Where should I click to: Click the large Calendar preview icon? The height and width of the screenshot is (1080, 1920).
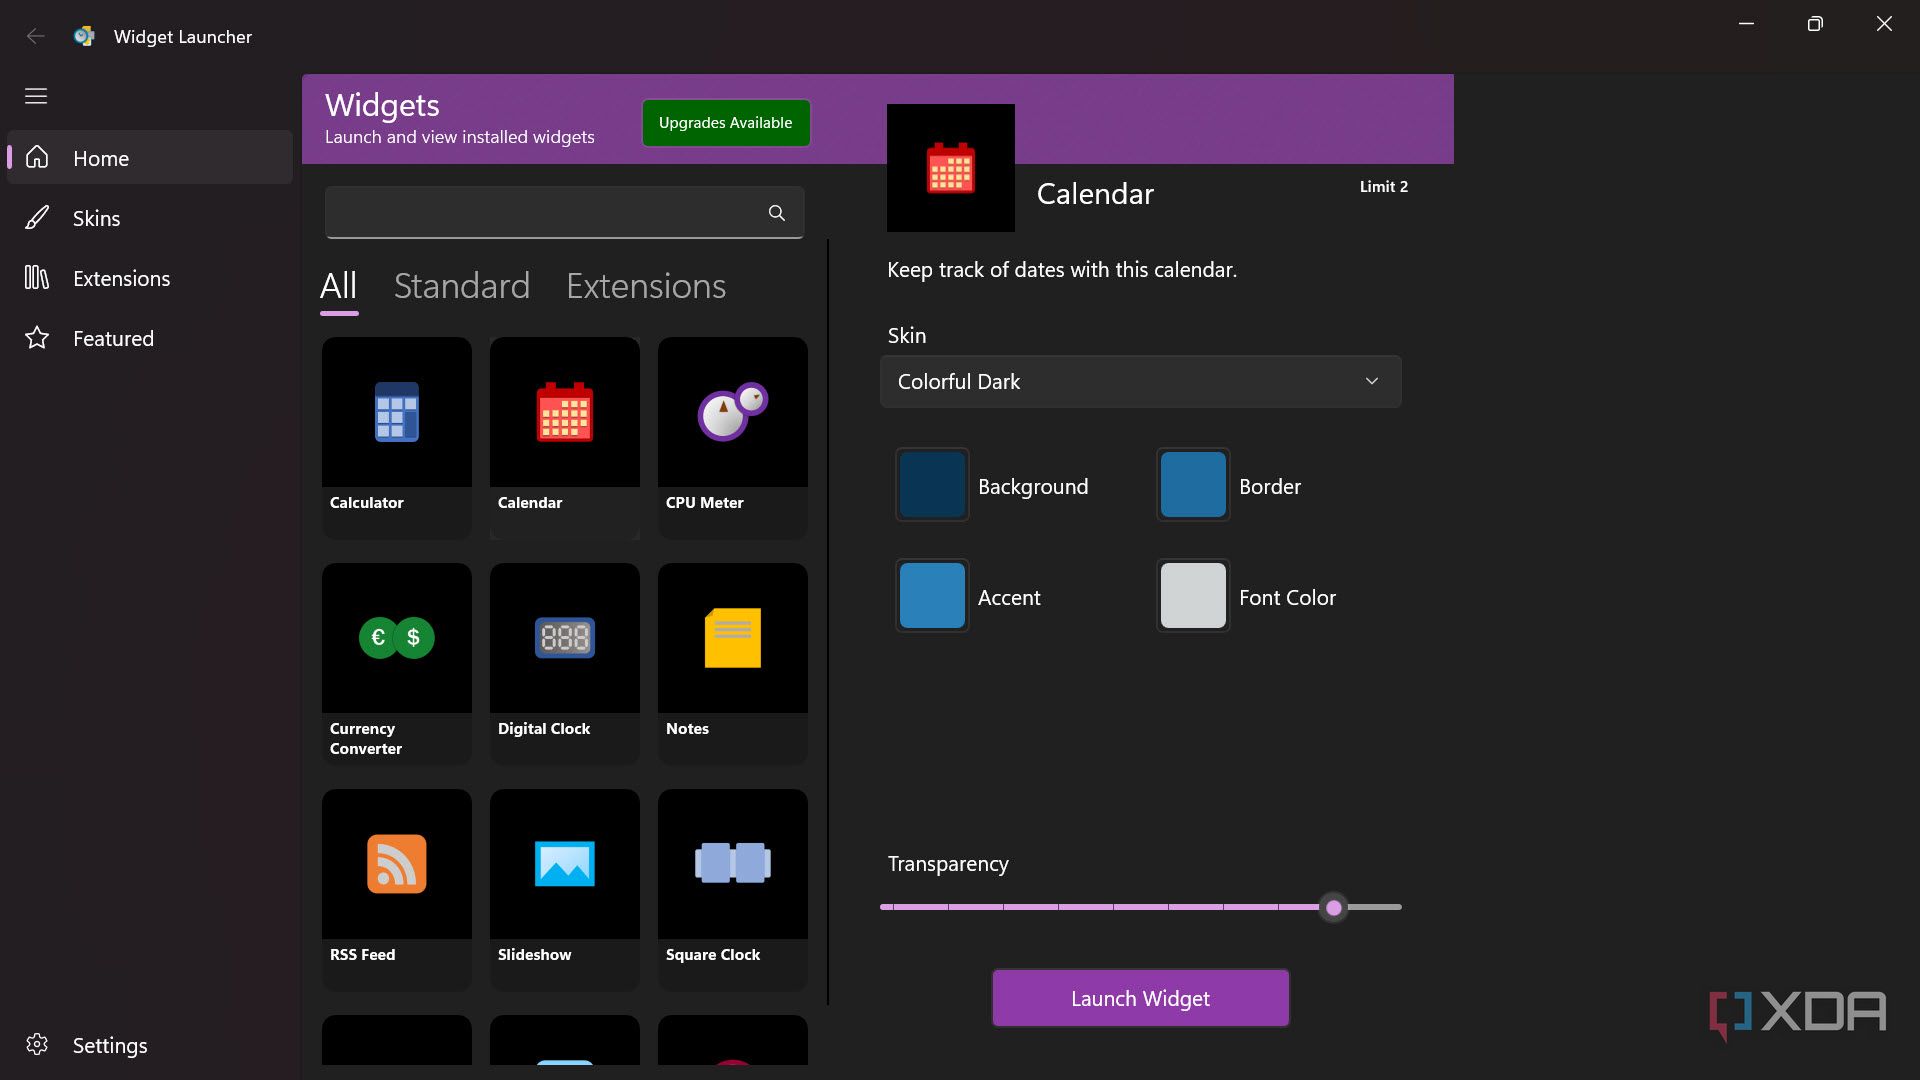(x=950, y=168)
